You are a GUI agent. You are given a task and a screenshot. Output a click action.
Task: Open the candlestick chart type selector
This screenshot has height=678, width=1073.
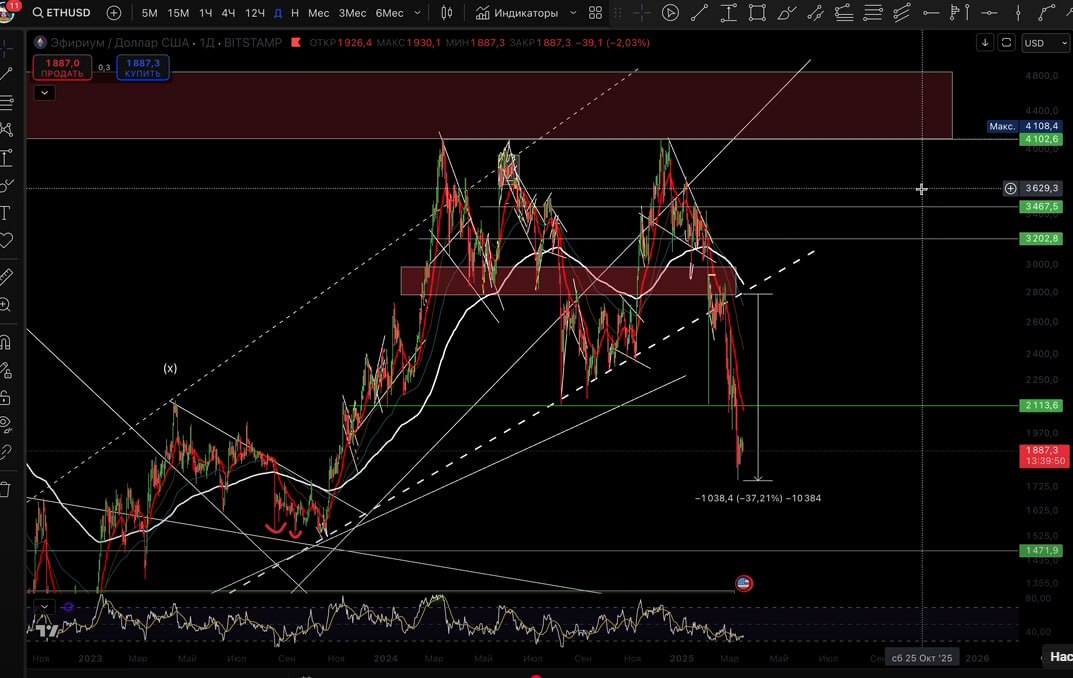click(446, 12)
